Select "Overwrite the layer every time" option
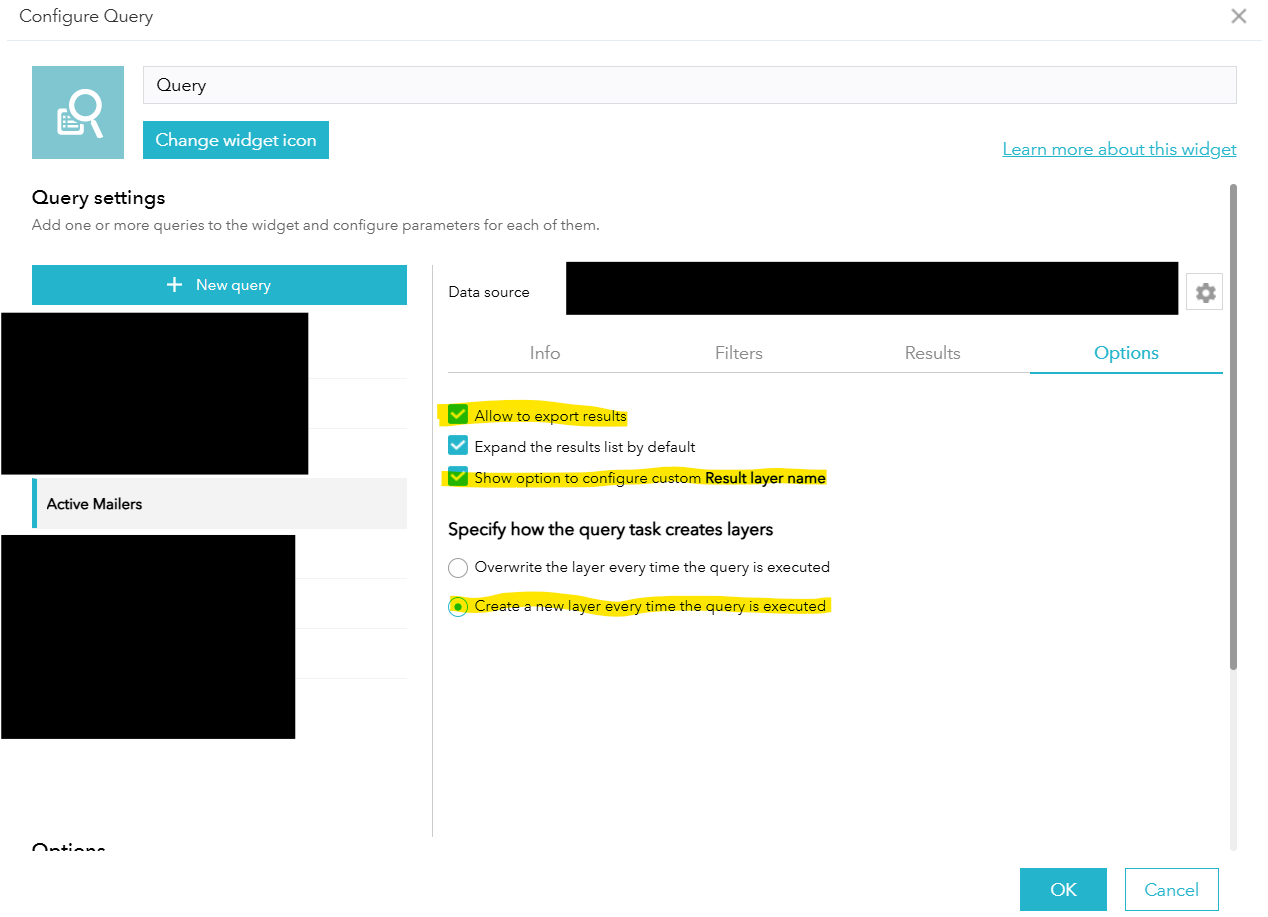Screen dimensions: 1268x917 (457, 567)
